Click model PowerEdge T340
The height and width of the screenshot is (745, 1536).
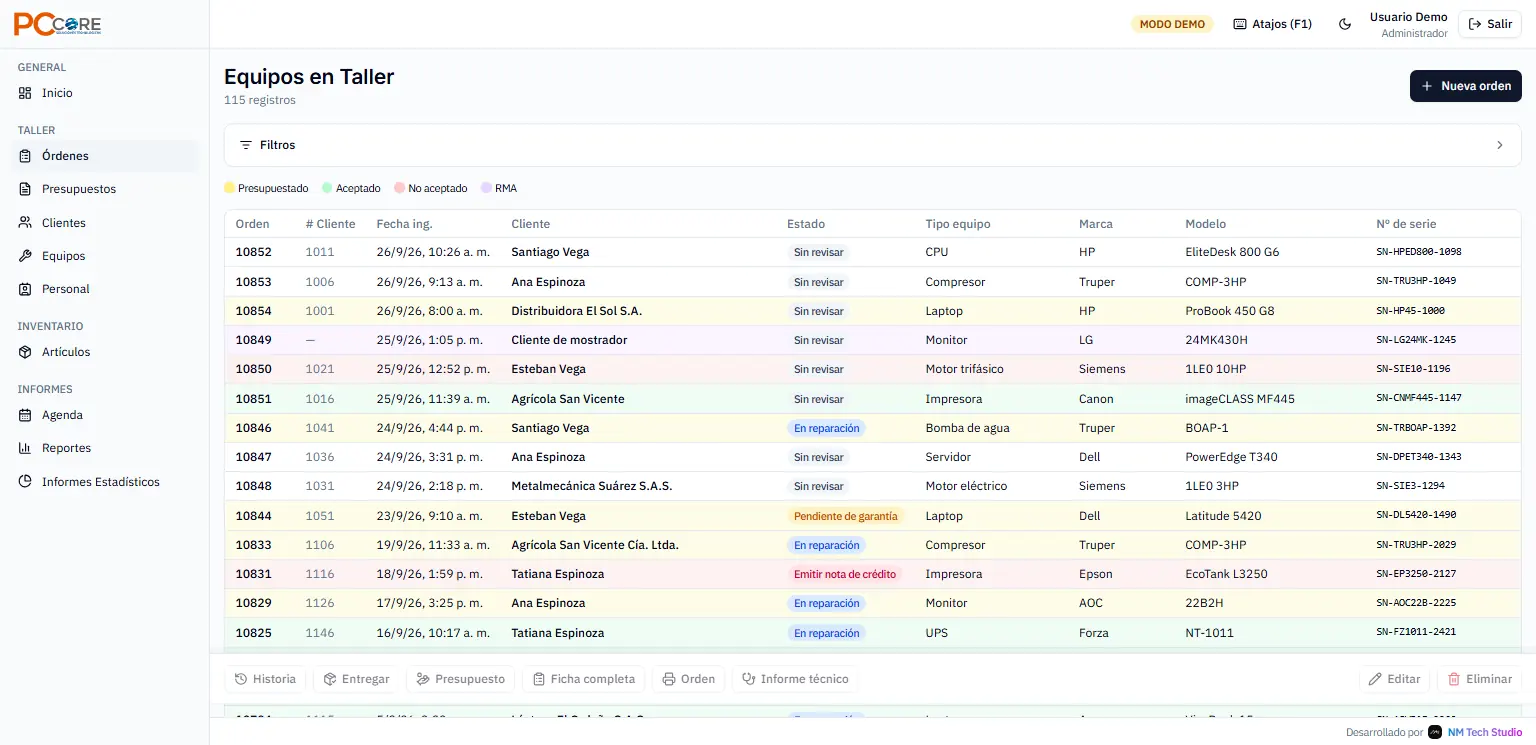click(x=1231, y=457)
